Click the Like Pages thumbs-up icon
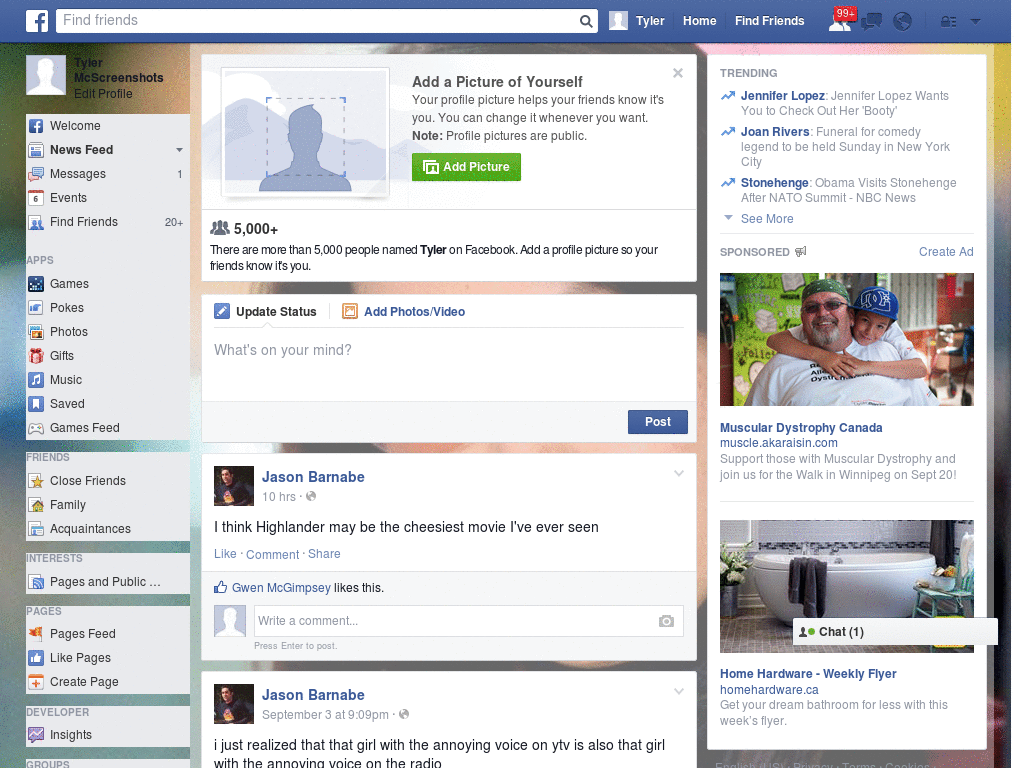 pos(36,658)
